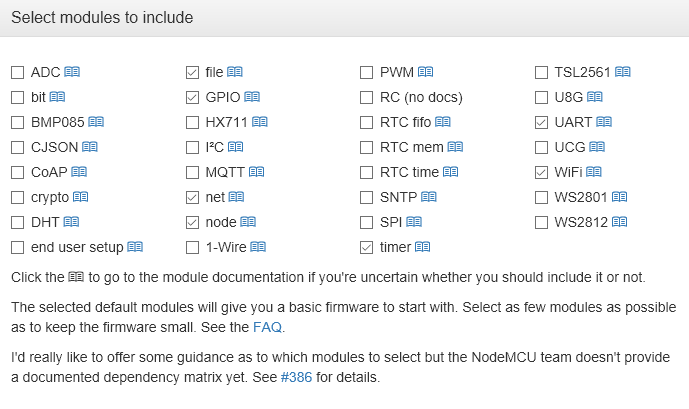Open the 1-Wire documentation book icon

(258, 247)
